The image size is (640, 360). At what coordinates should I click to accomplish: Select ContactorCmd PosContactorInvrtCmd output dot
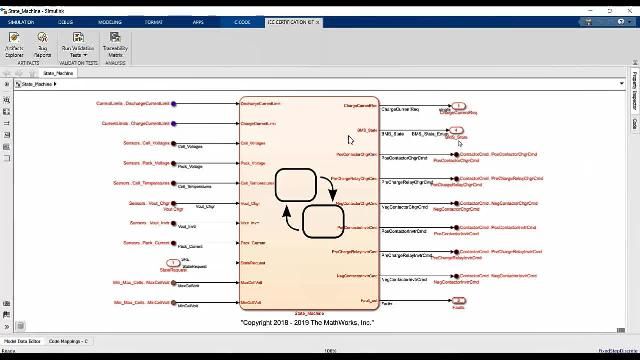456,227
